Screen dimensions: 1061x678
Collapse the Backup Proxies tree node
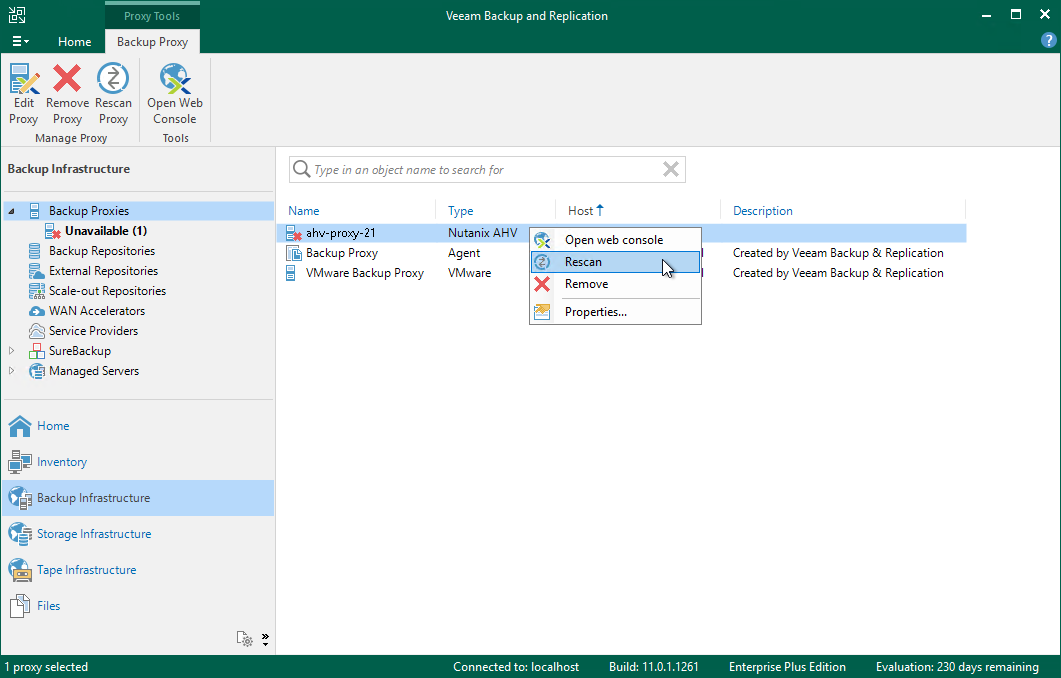point(12,211)
